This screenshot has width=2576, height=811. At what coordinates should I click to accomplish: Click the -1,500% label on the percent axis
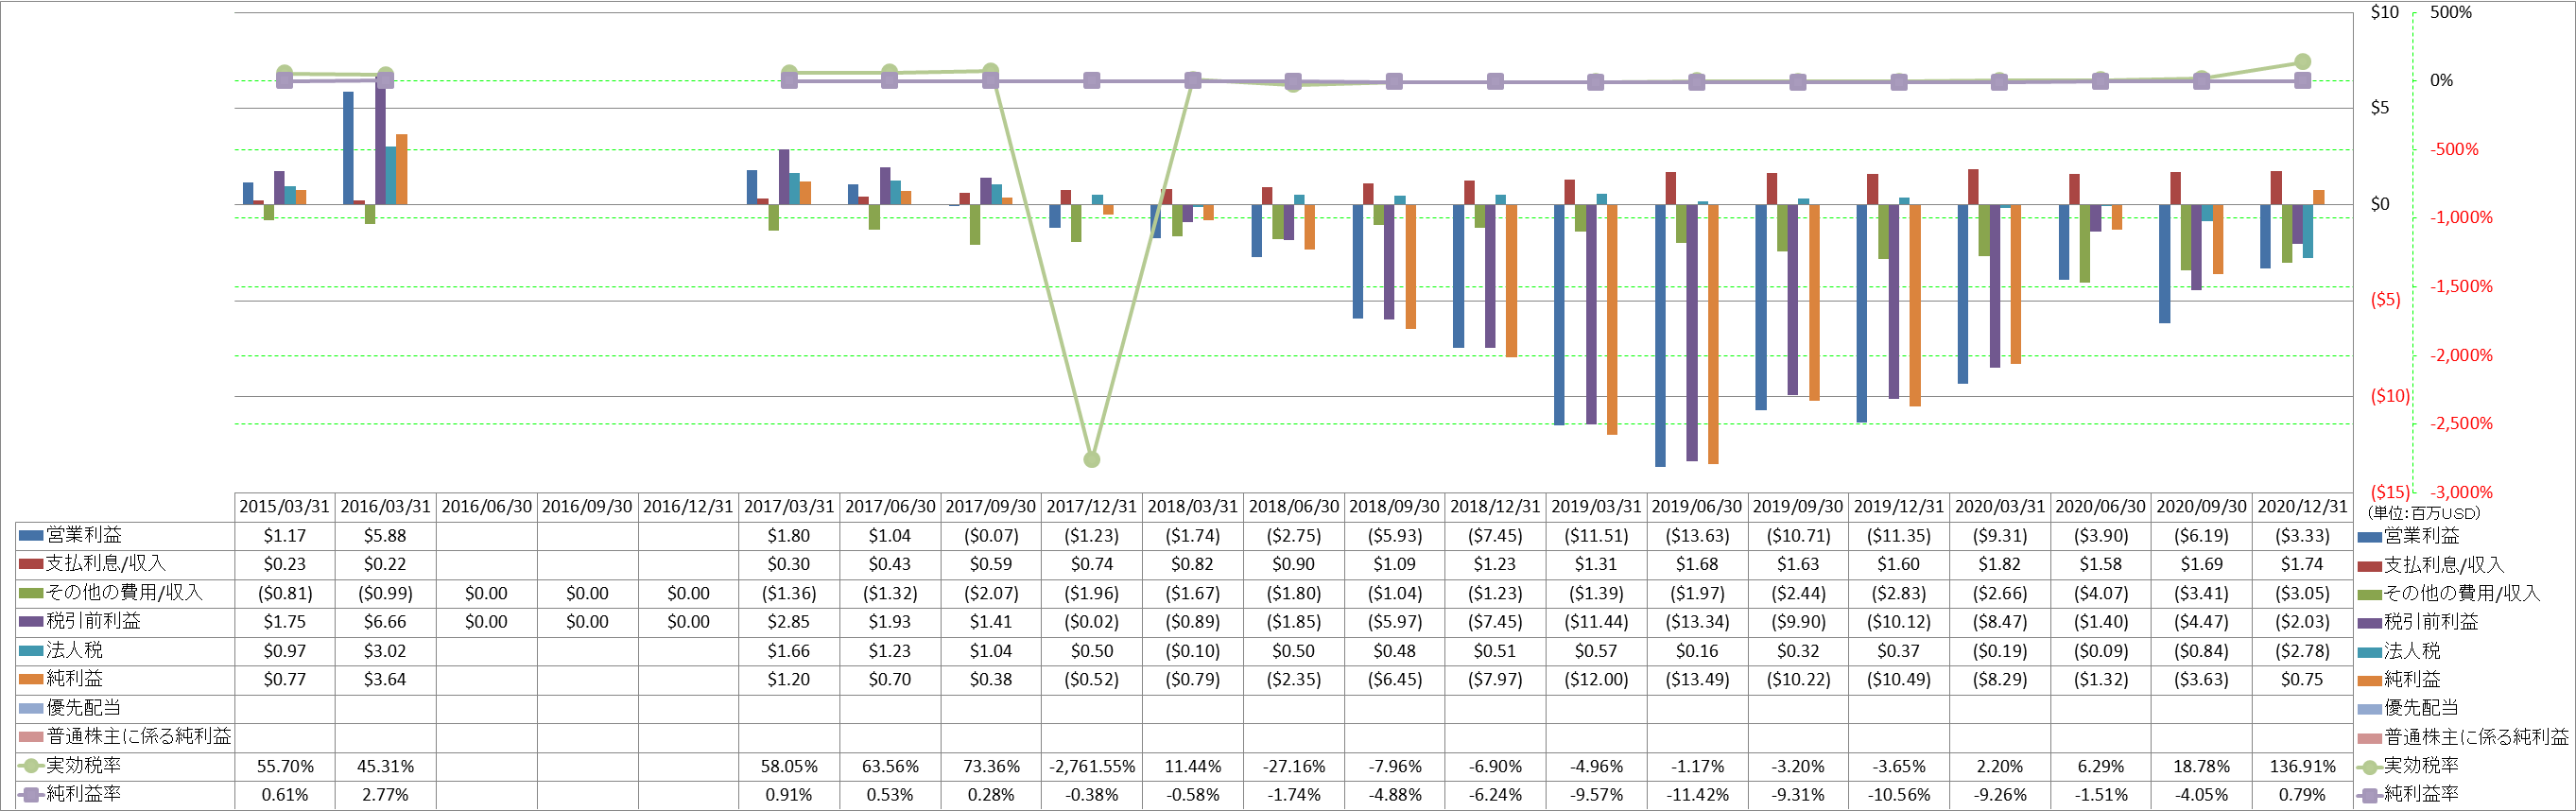(x=2461, y=287)
